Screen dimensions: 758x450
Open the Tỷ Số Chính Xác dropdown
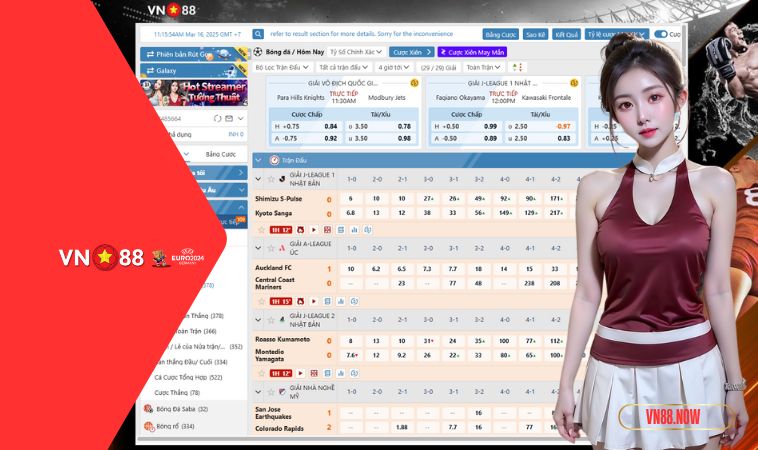(x=356, y=52)
